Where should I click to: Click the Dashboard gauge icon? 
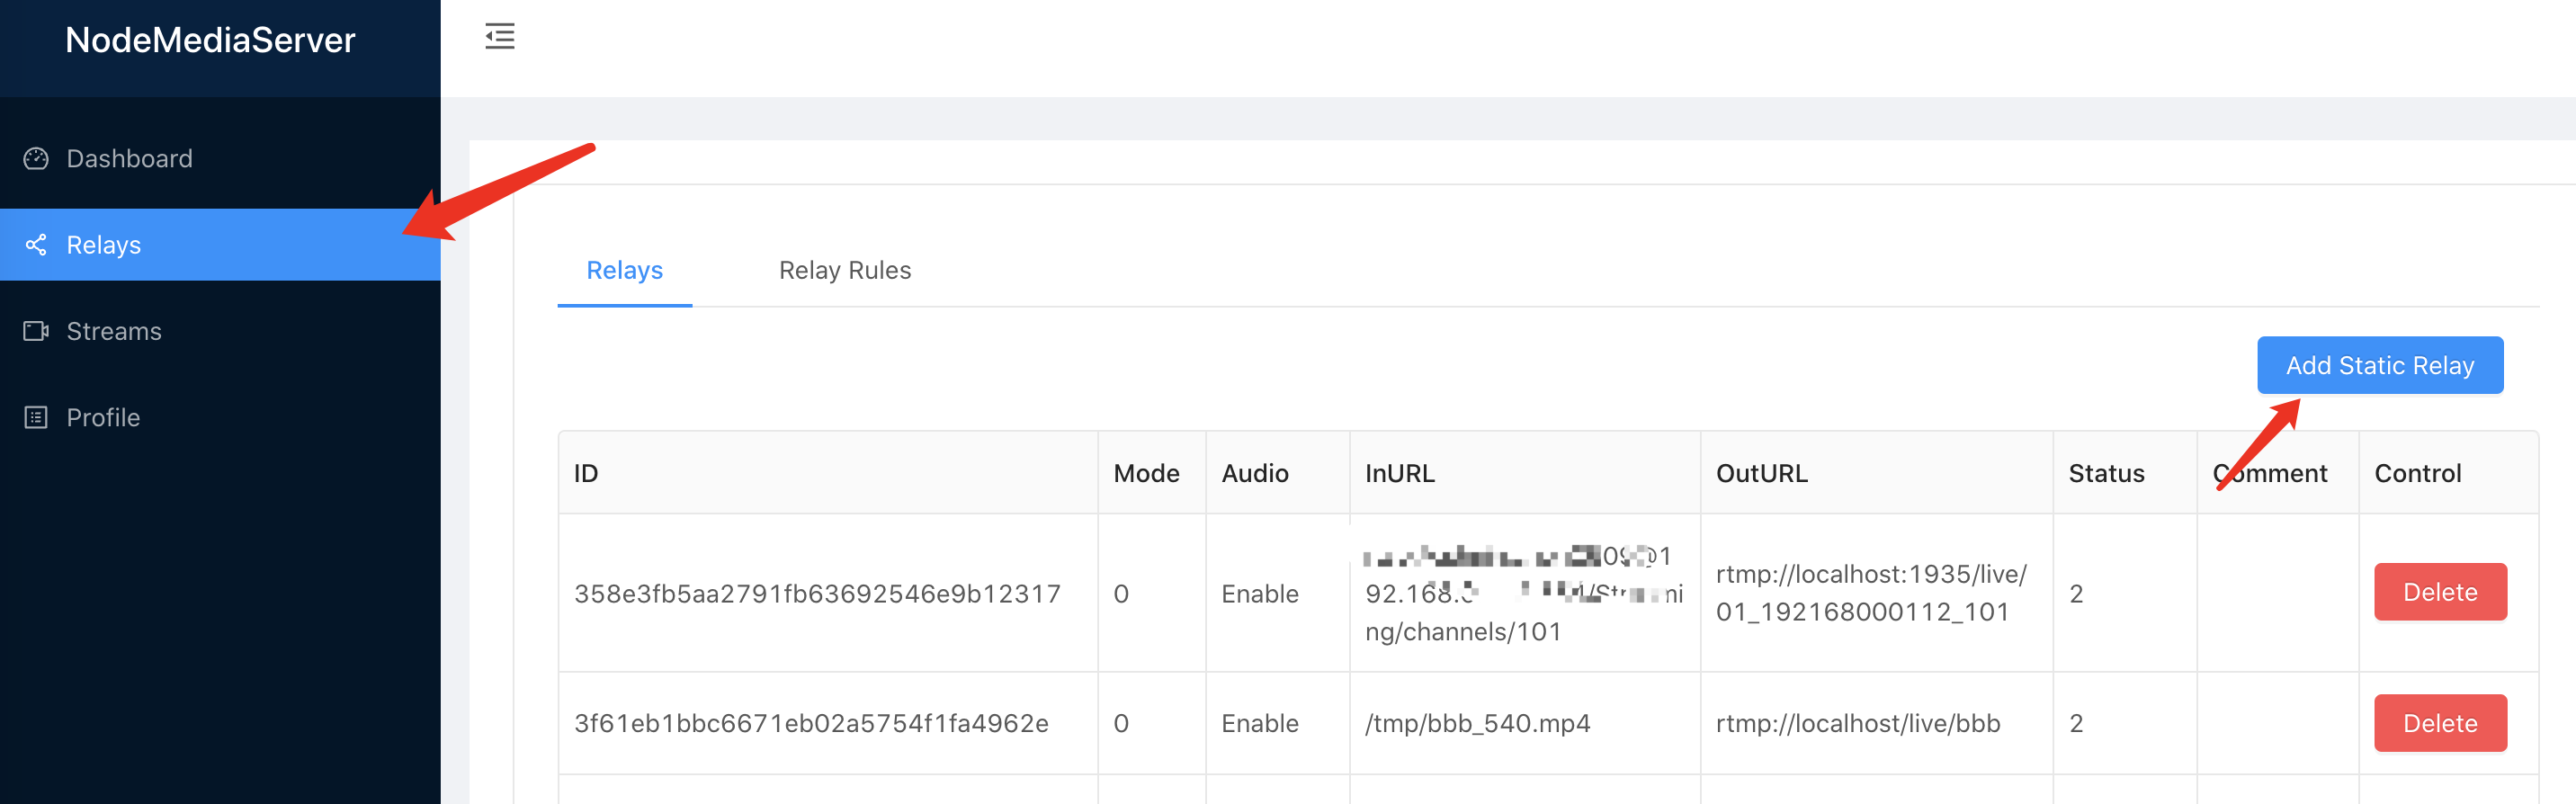click(x=36, y=158)
